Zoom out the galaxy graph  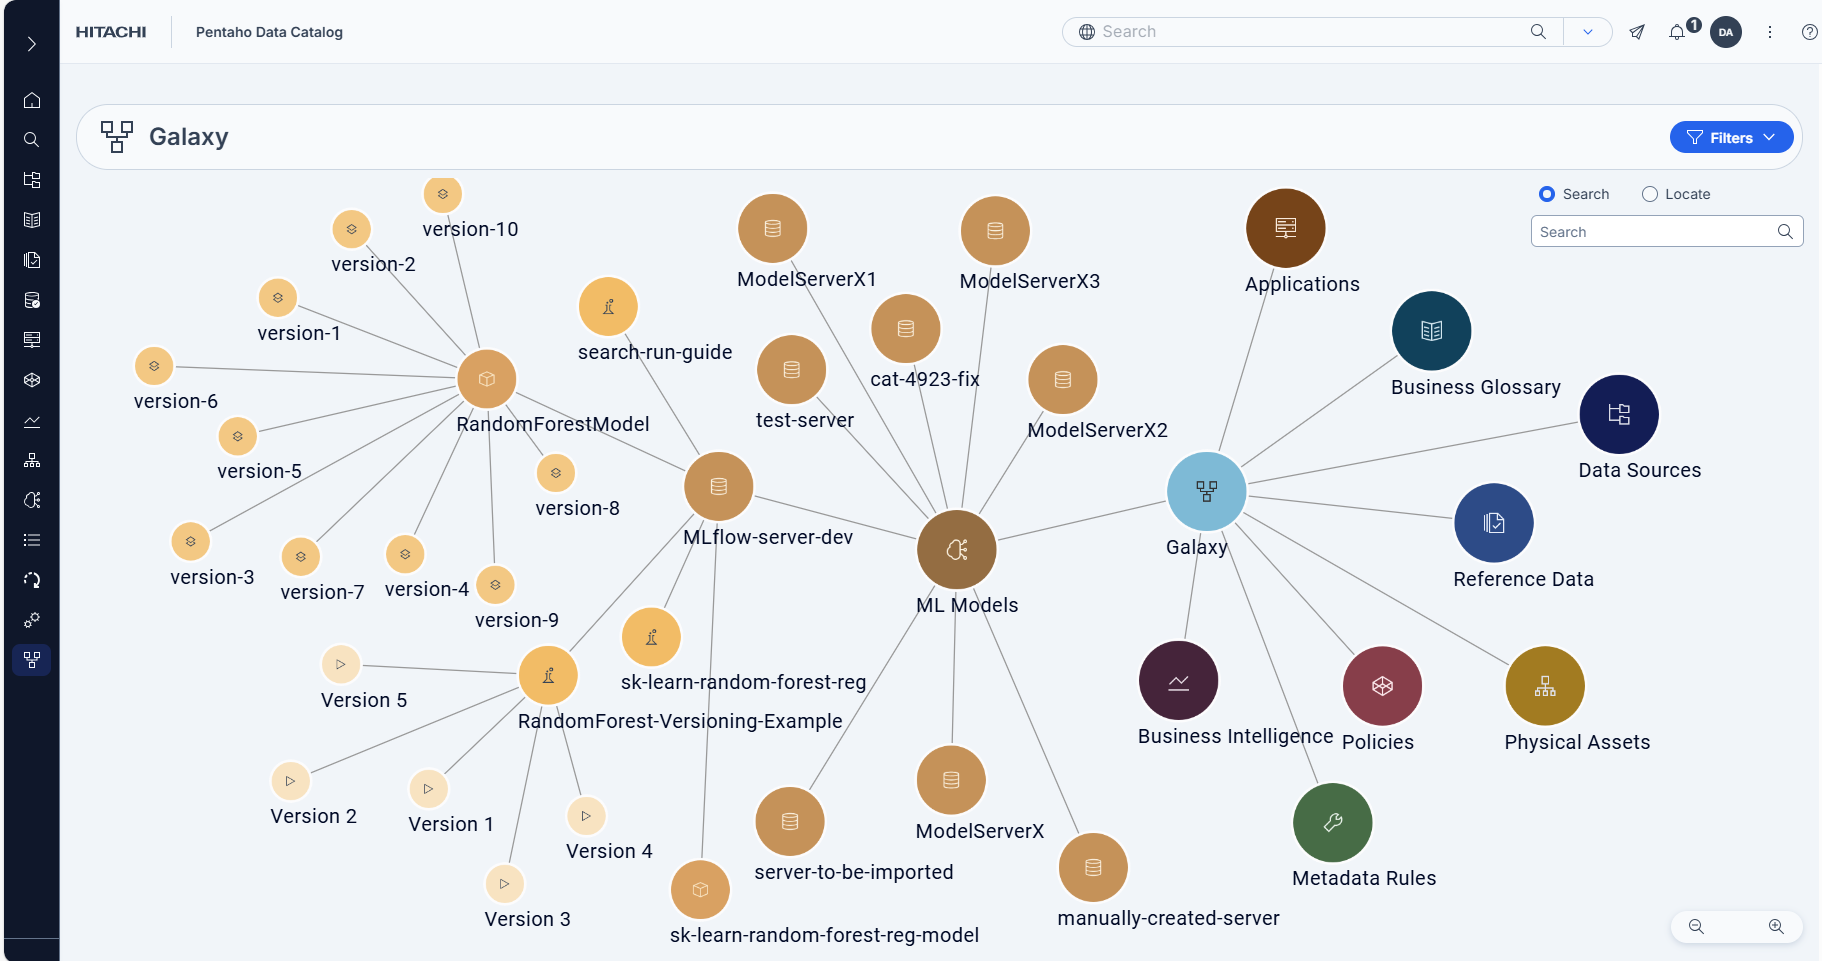point(1696,927)
